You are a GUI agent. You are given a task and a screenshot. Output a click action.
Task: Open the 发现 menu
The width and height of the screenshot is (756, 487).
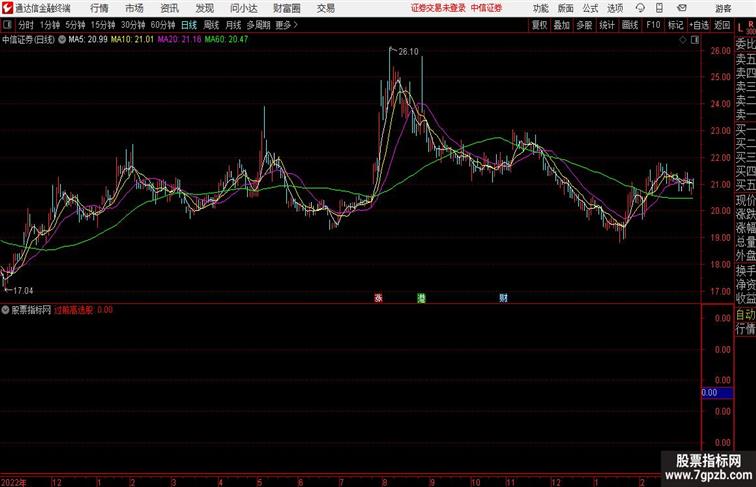coord(204,8)
